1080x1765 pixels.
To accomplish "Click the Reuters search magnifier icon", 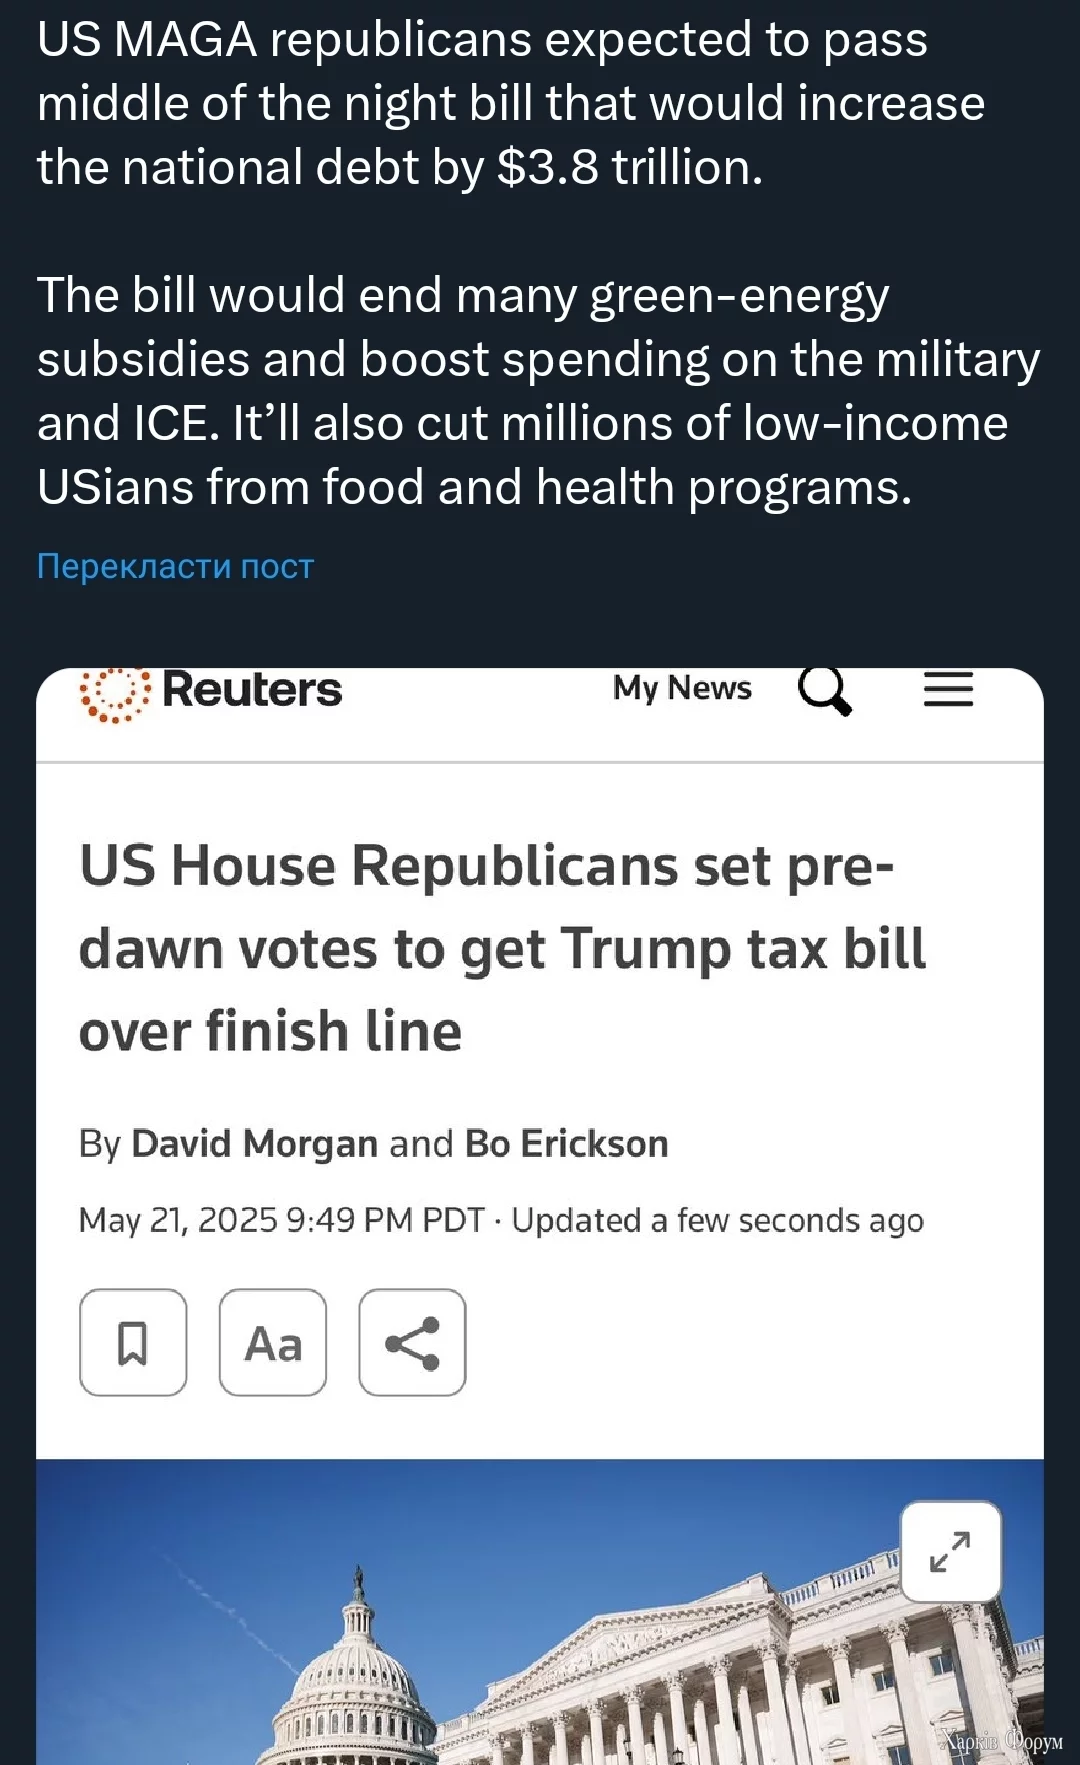I will pyautogui.click(x=824, y=690).
